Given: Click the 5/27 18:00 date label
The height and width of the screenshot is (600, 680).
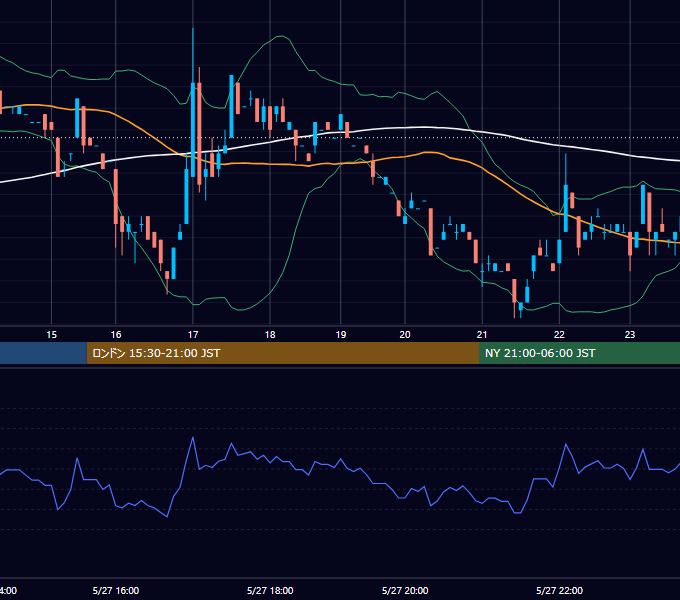Looking at the screenshot, I should tap(270, 590).
